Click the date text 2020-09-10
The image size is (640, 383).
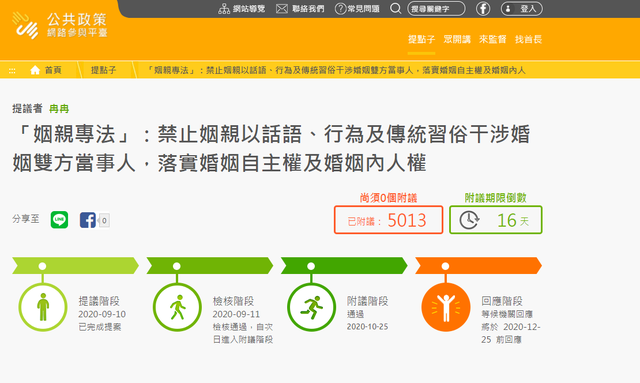[x=102, y=314]
